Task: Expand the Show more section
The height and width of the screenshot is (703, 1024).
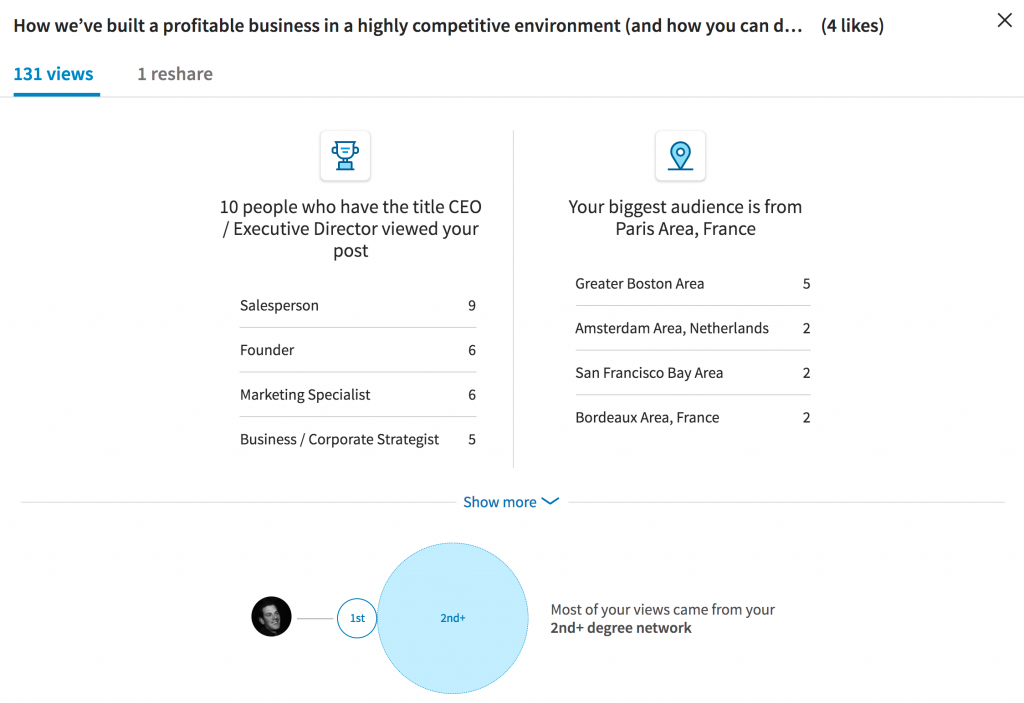Action: [x=499, y=502]
